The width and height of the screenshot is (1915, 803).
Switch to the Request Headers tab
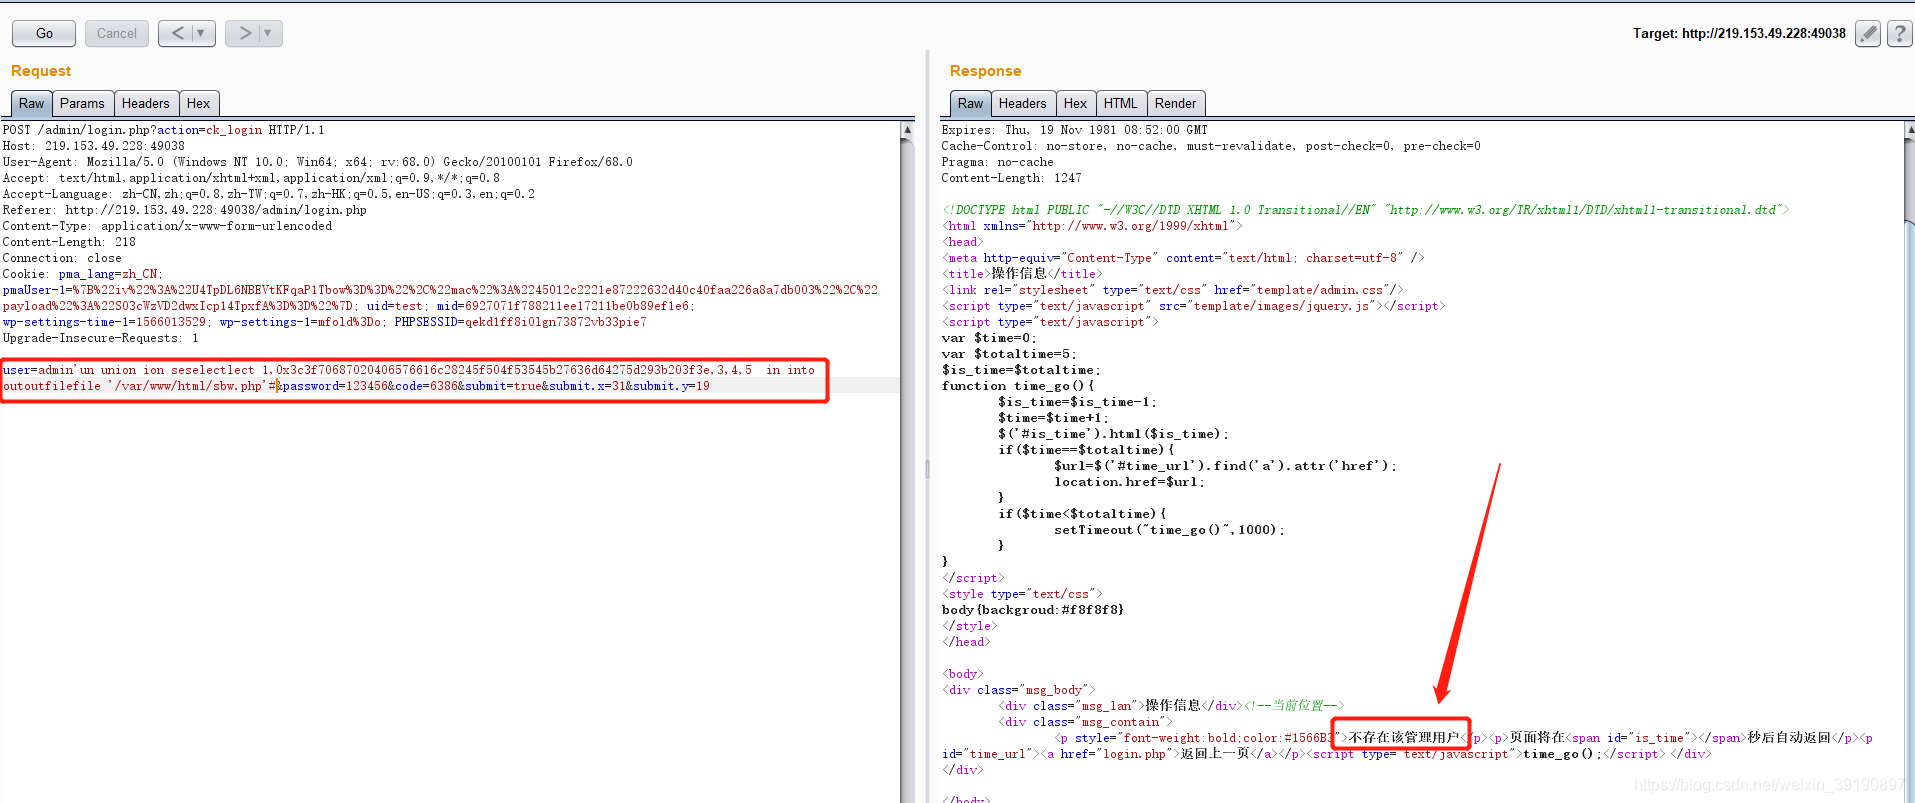point(146,103)
